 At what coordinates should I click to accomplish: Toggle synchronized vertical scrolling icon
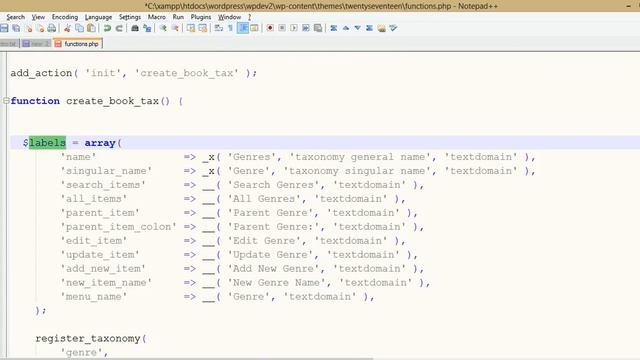tap(191, 28)
